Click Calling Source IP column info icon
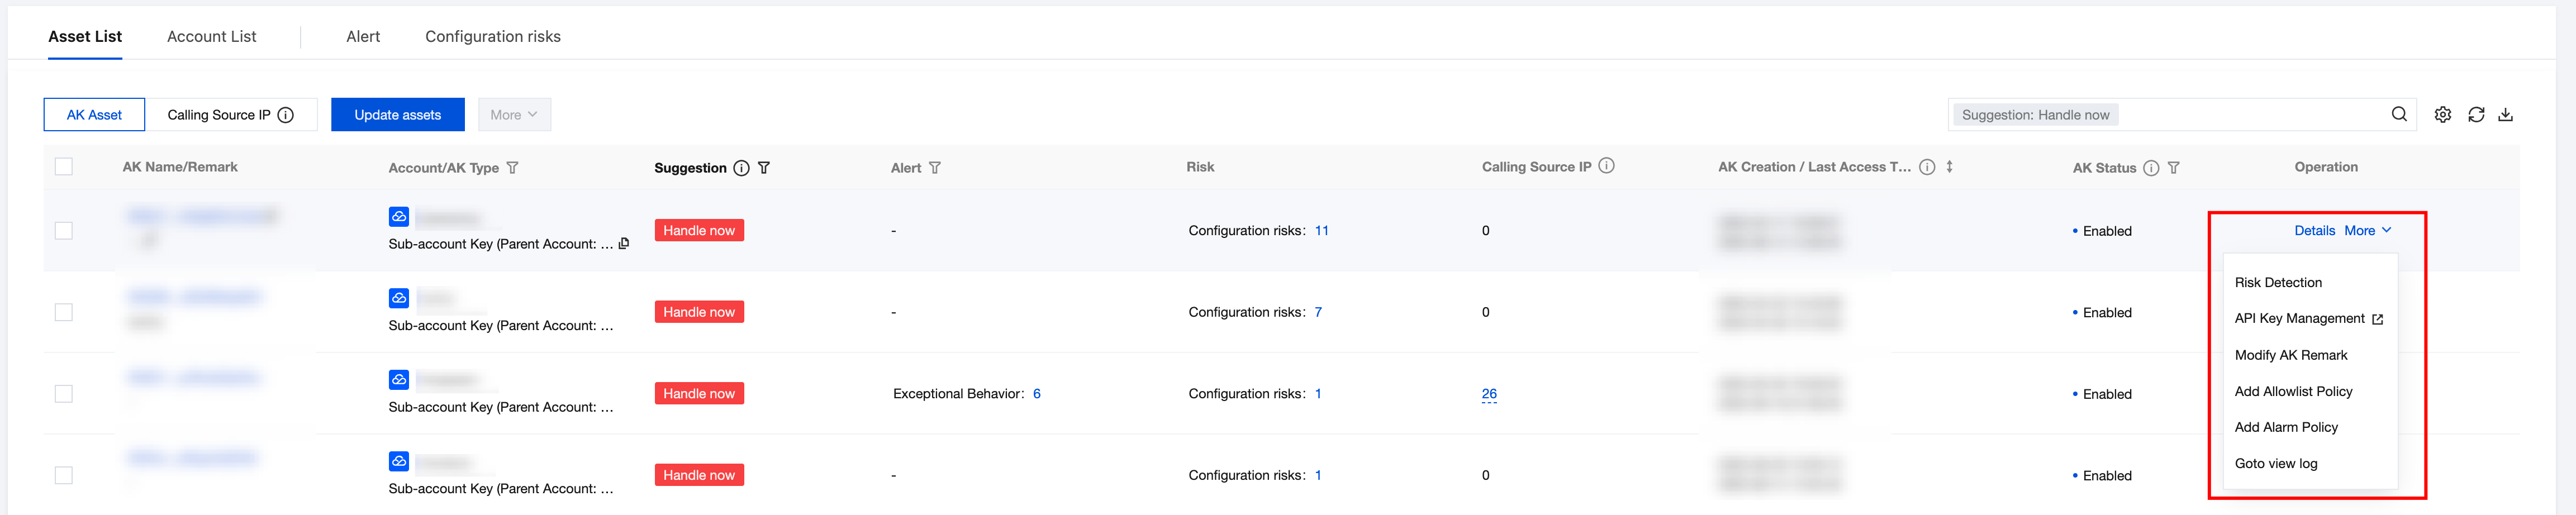Viewport: 2576px width, 515px height. (x=1607, y=166)
